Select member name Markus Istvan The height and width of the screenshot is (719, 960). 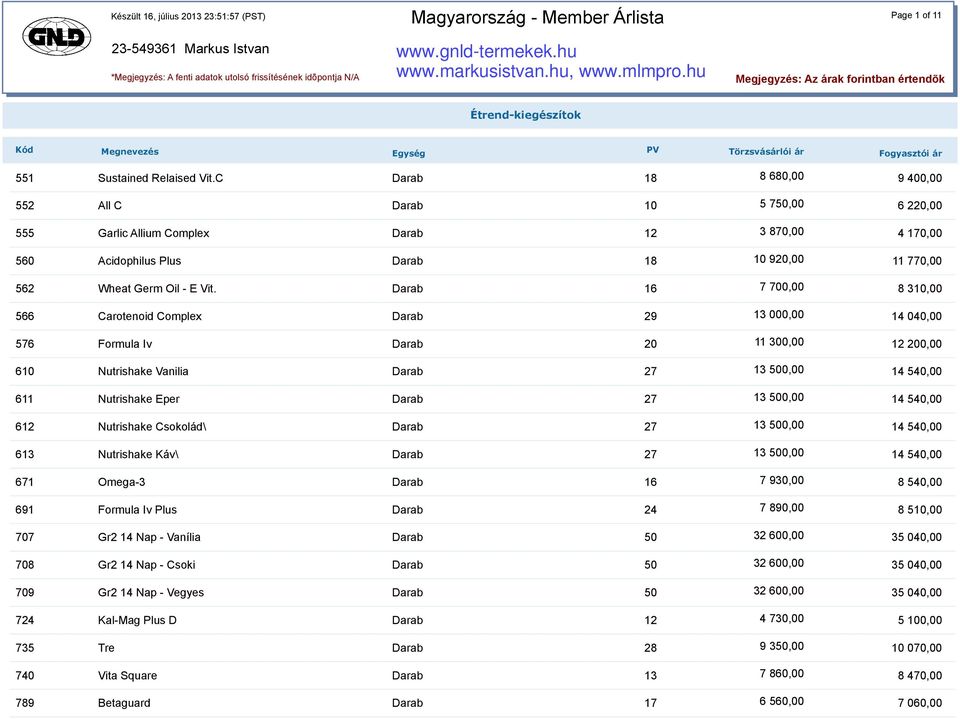(227, 49)
